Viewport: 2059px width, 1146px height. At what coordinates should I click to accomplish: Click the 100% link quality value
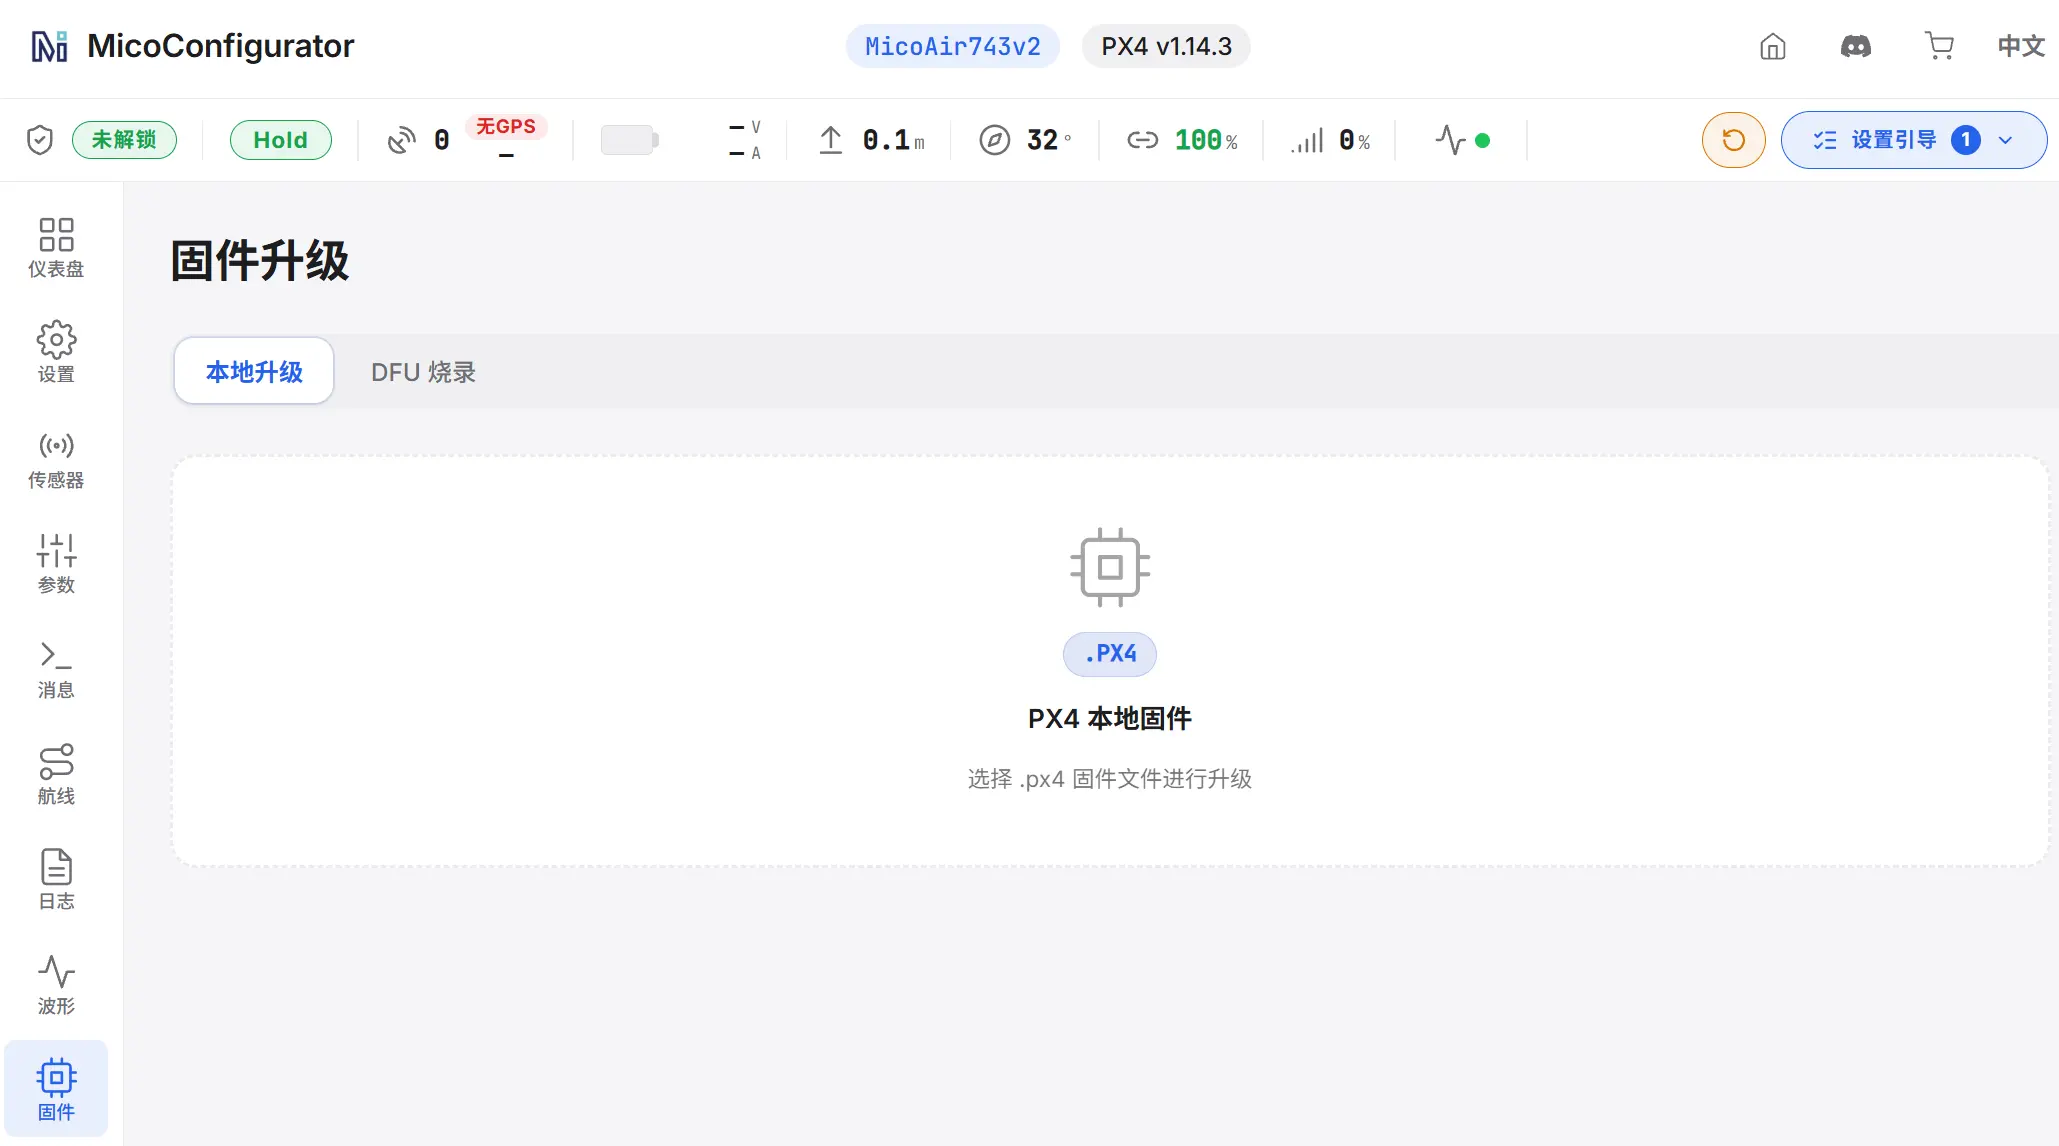click(x=1206, y=140)
